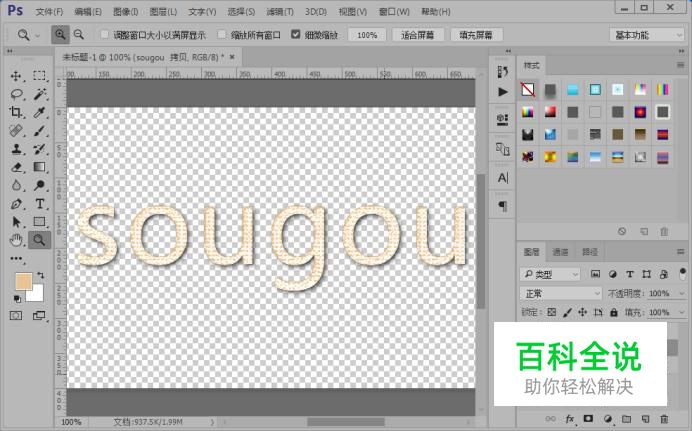Click the background color swatch
This screenshot has height=431, width=692.
(x=37, y=294)
